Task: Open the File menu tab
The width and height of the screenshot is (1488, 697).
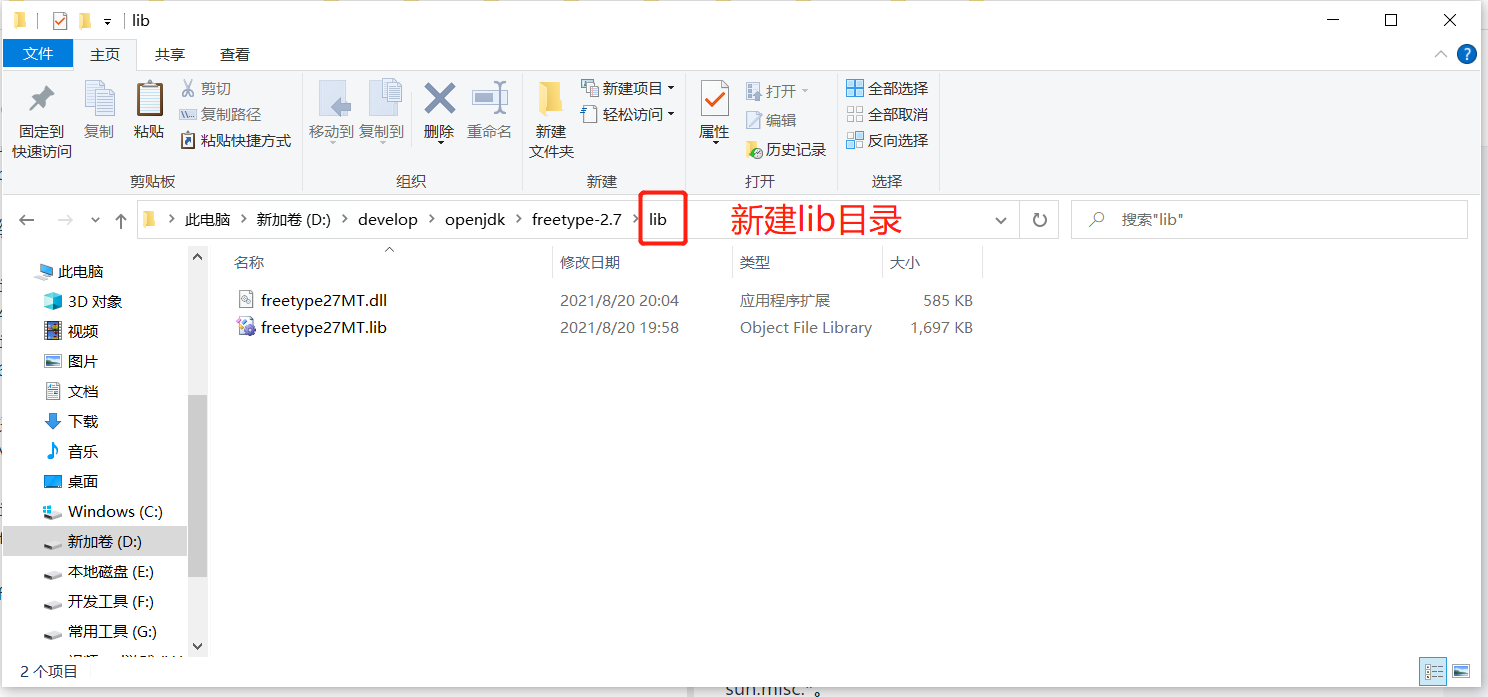Action: click(x=38, y=54)
